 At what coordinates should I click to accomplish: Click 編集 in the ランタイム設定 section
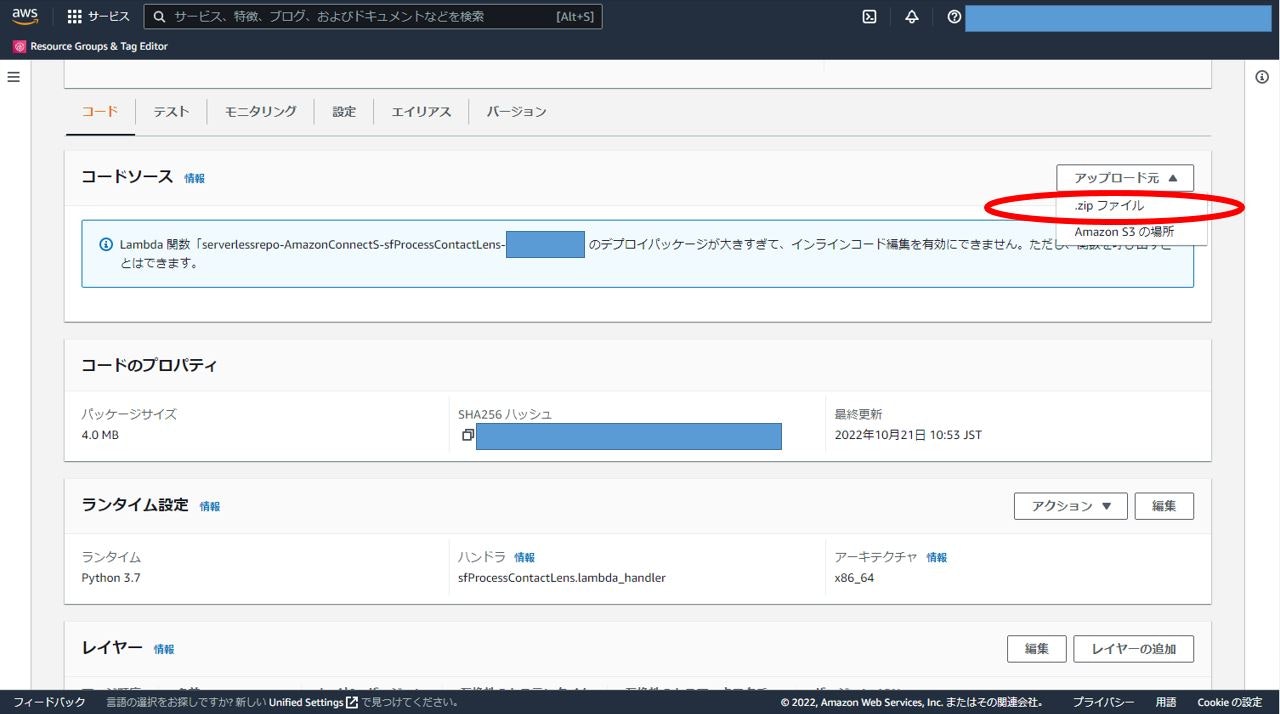(x=1164, y=505)
